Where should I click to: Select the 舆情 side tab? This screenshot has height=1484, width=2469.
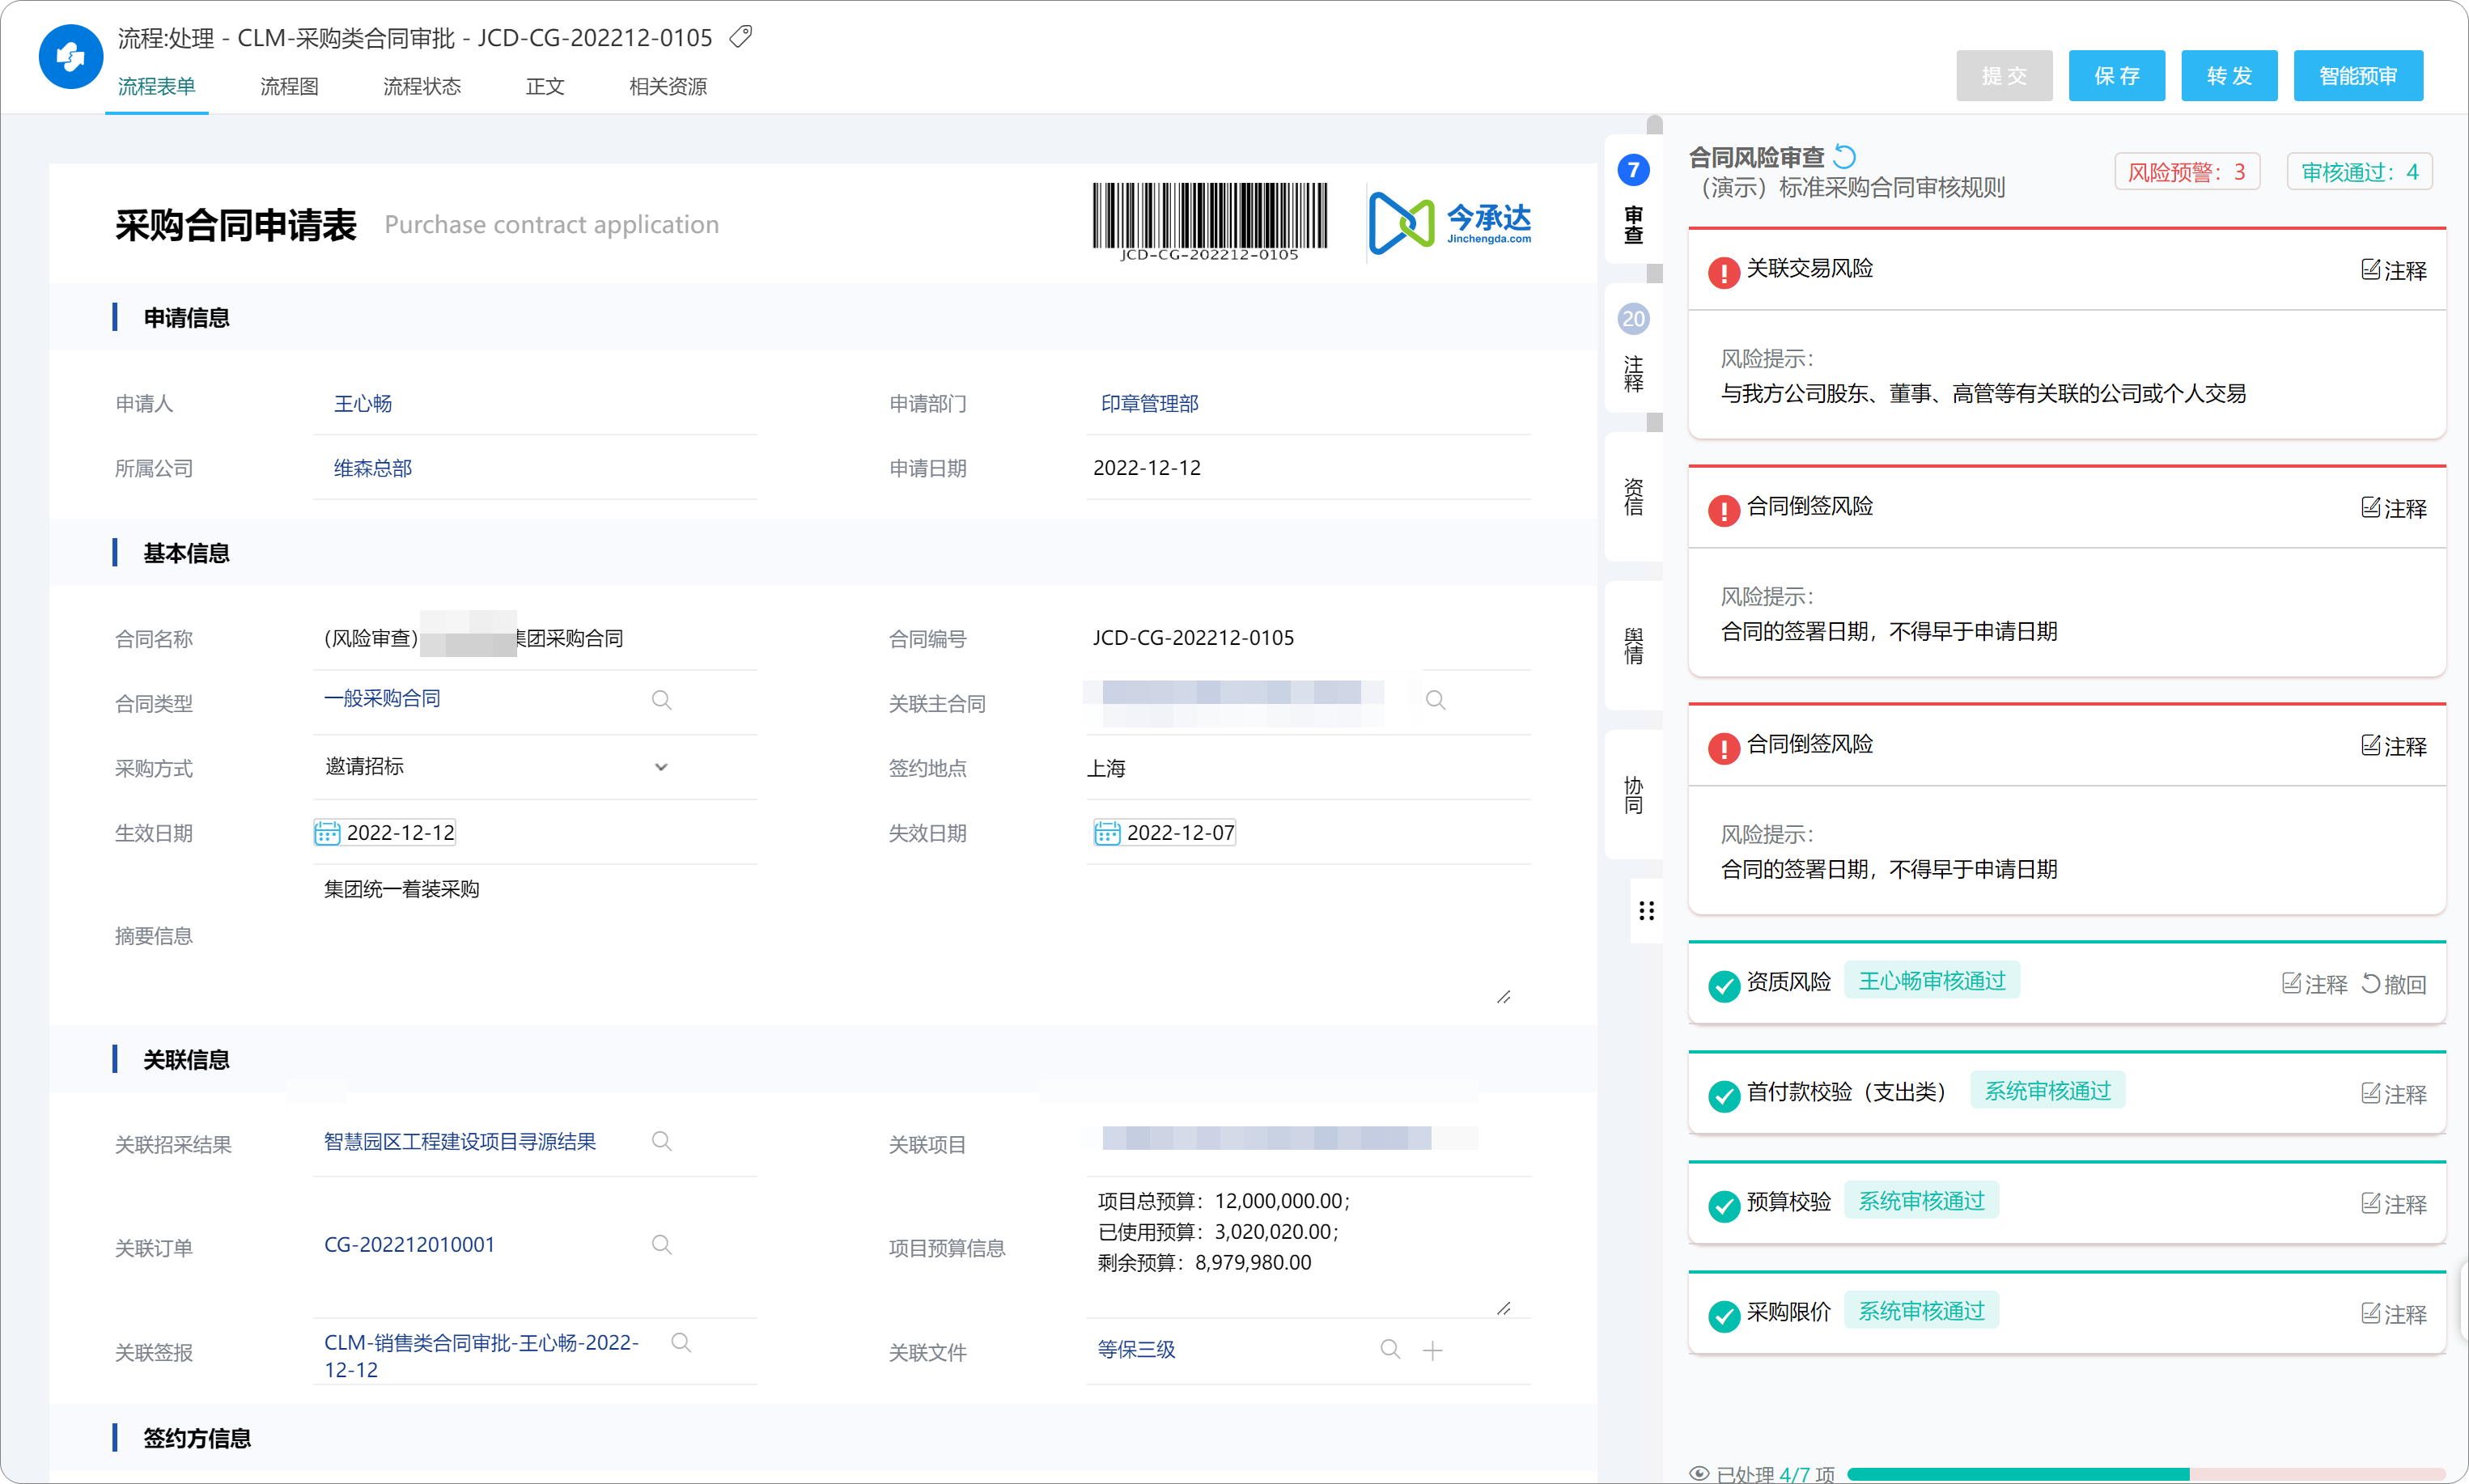tap(1633, 646)
